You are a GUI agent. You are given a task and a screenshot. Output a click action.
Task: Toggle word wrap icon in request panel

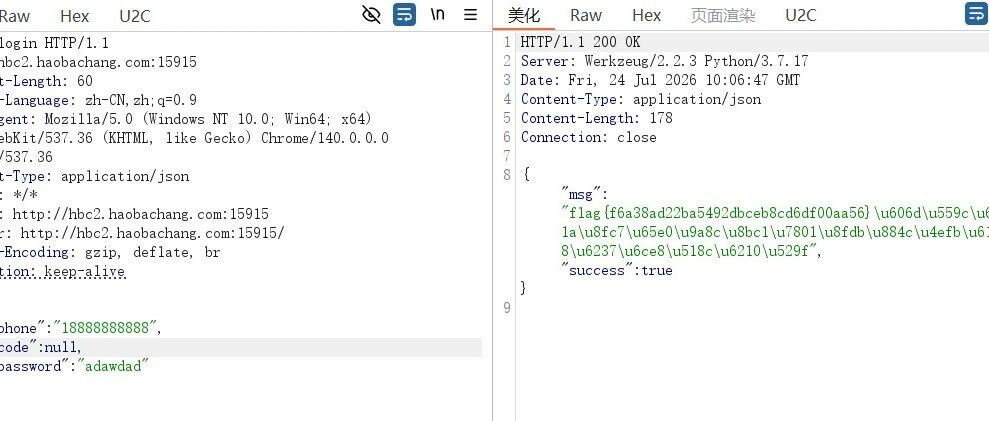click(x=404, y=15)
